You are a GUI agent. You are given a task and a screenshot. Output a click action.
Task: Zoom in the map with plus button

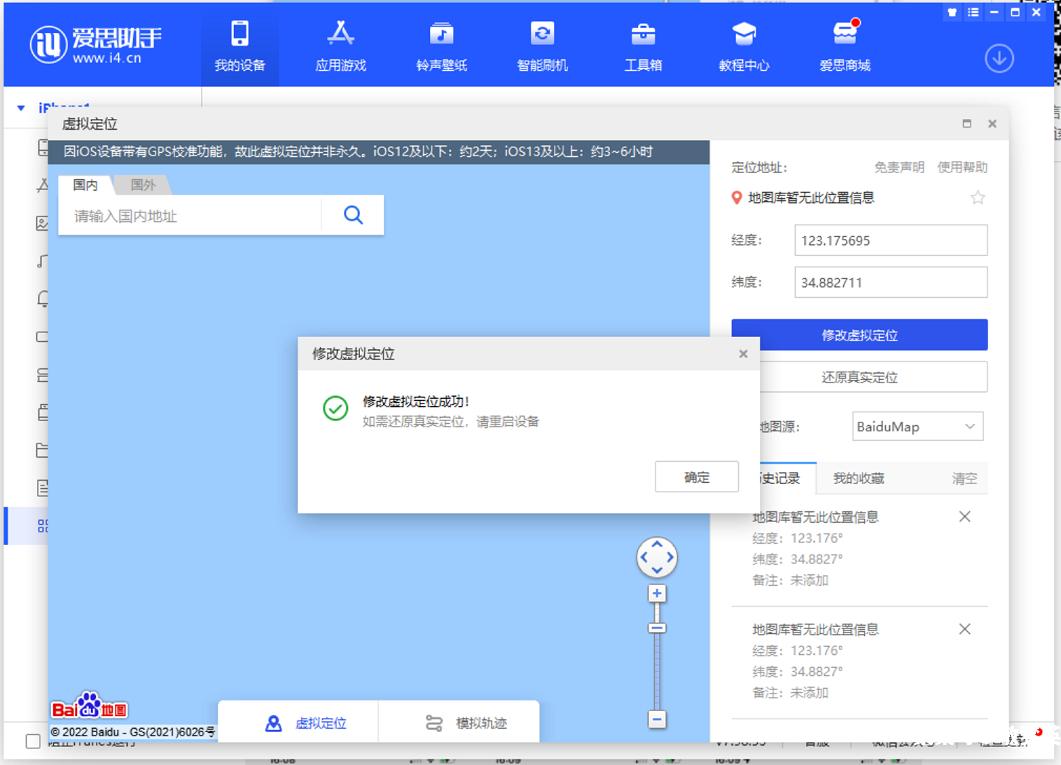tap(656, 593)
